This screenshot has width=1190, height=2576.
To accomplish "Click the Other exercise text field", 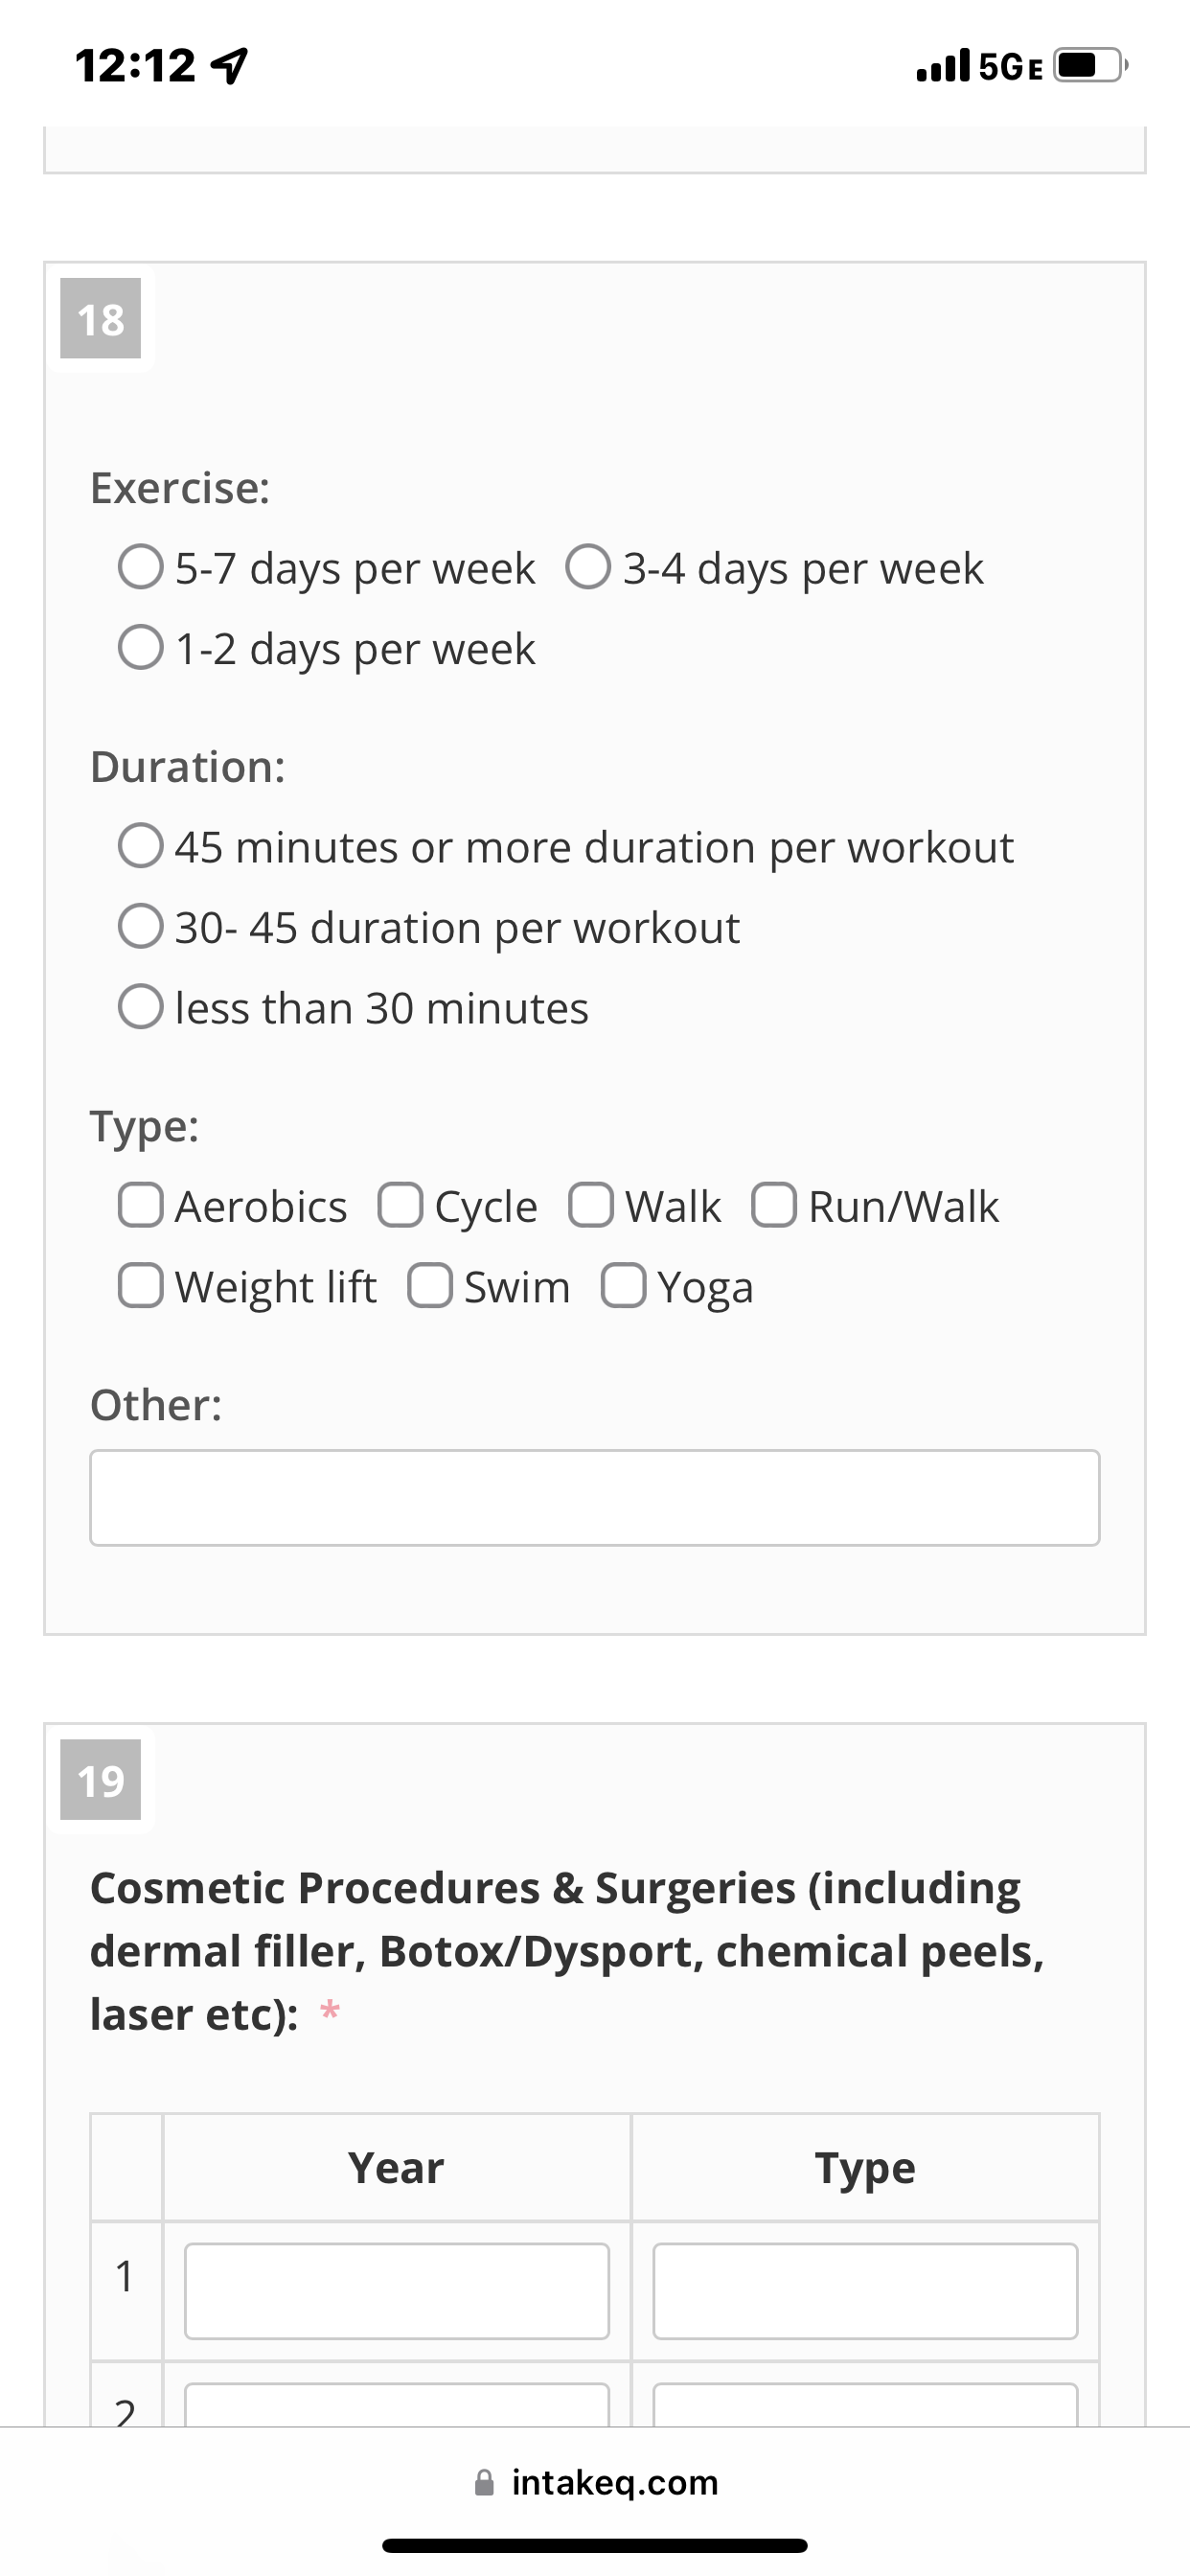I will [x=595, y=1497].
